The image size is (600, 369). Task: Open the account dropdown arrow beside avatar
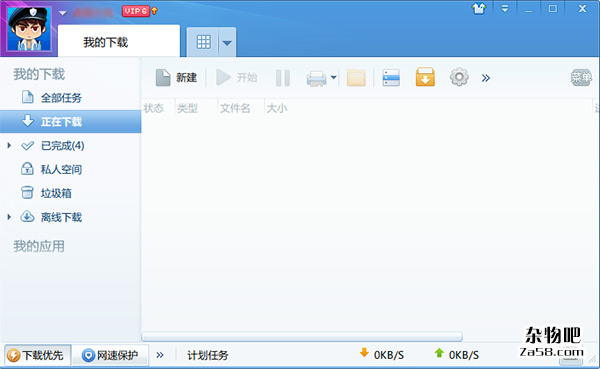coord(63,13)
